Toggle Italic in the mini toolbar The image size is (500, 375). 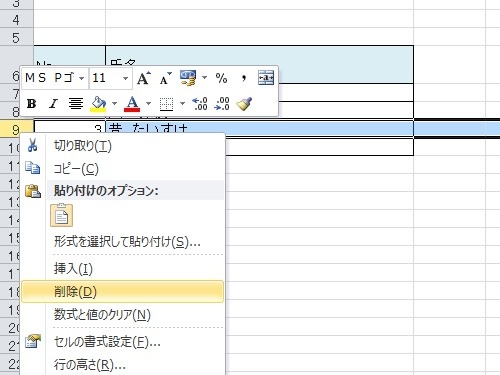point(53,104)
